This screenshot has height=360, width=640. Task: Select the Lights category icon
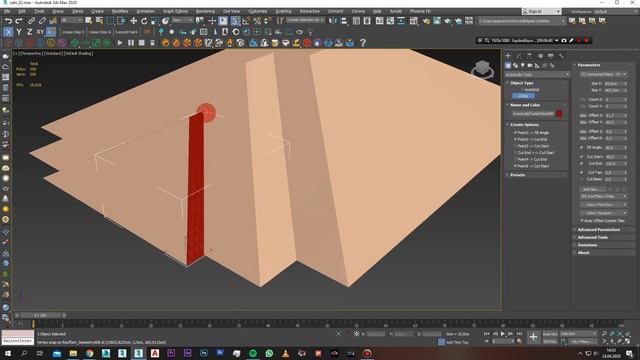[523, 65]
